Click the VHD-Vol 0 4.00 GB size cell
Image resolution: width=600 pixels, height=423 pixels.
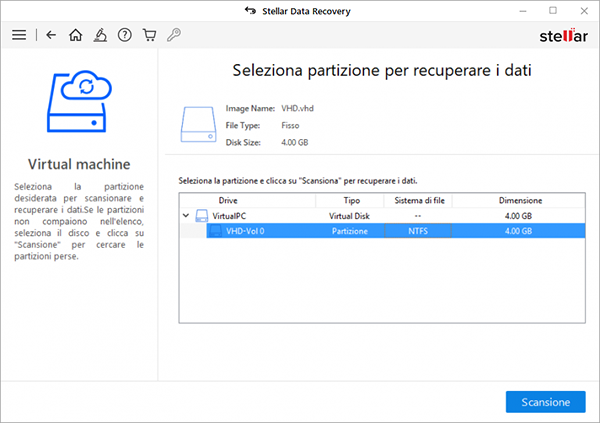coord(518,231)
